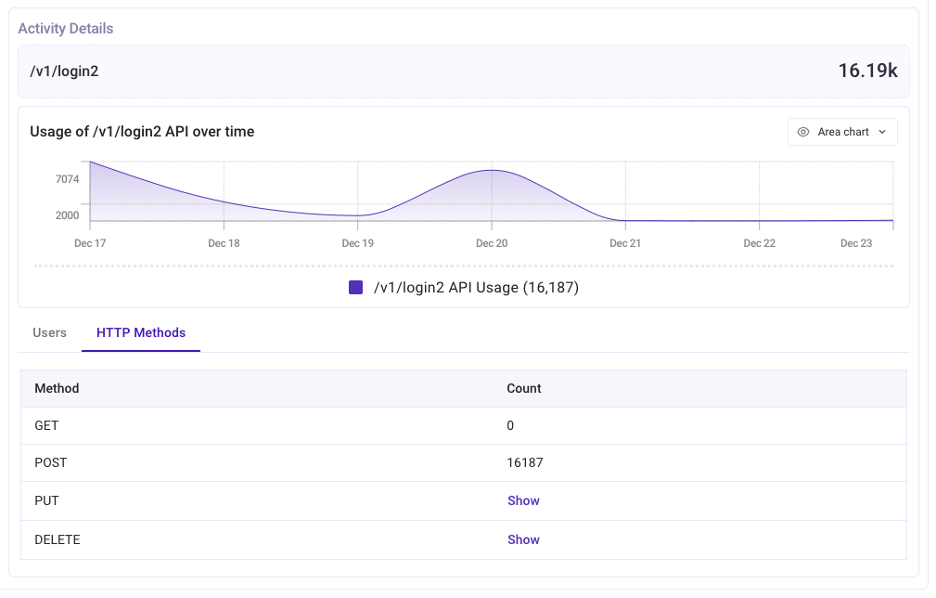The image size is (936, 598).
Task: Click the Dec 23 label on the x-axis
Action: [856, 243]
